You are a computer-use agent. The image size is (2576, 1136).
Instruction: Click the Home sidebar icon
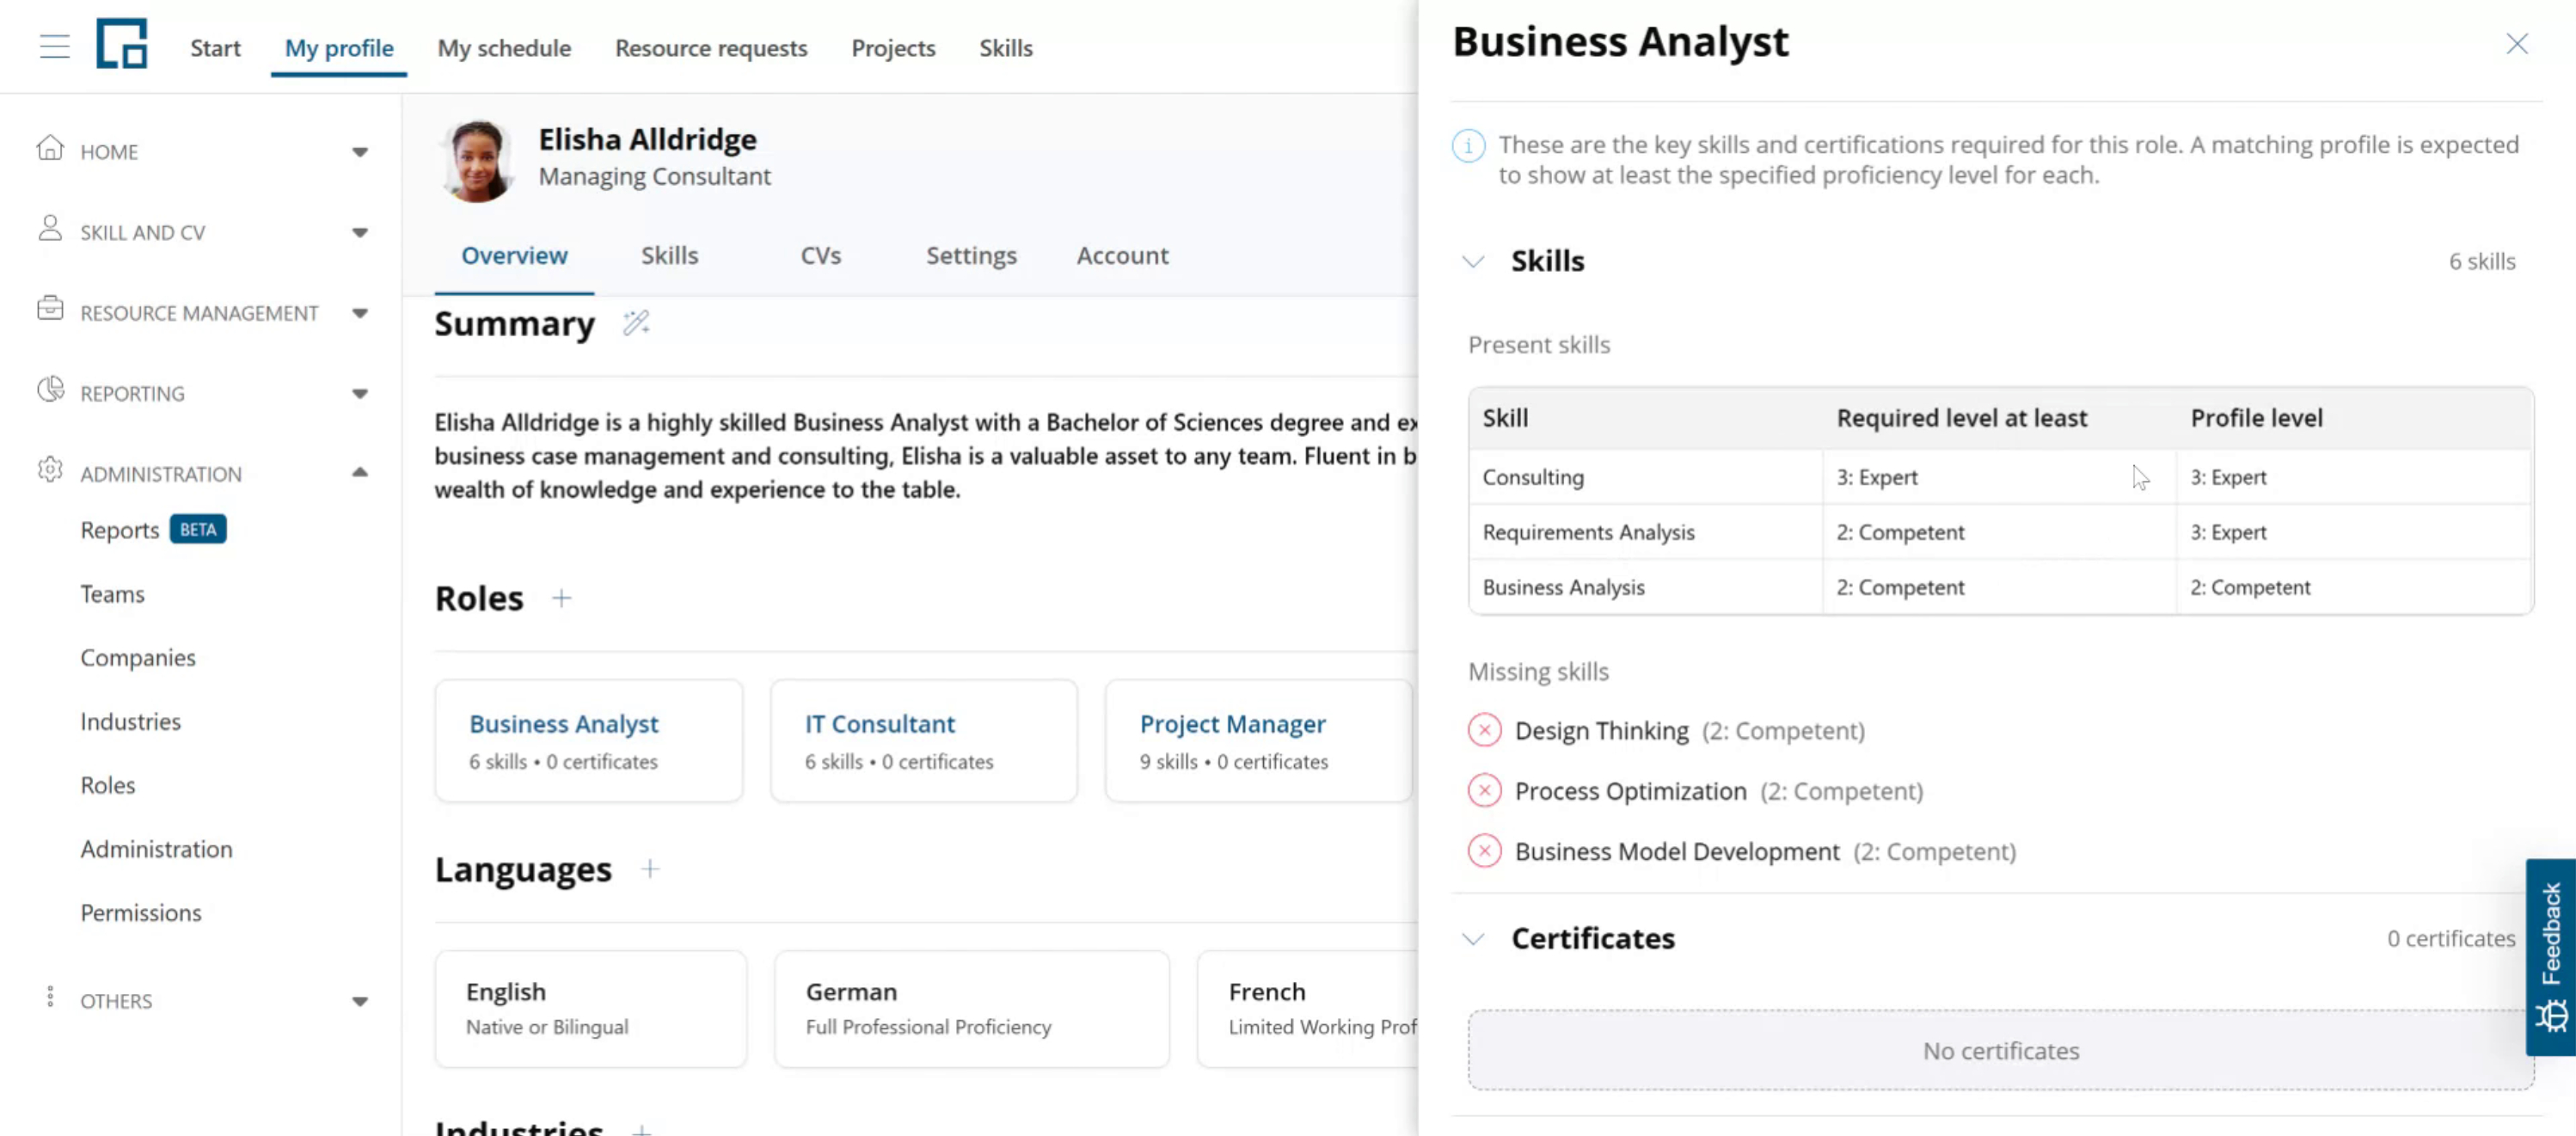click(50, 149)
